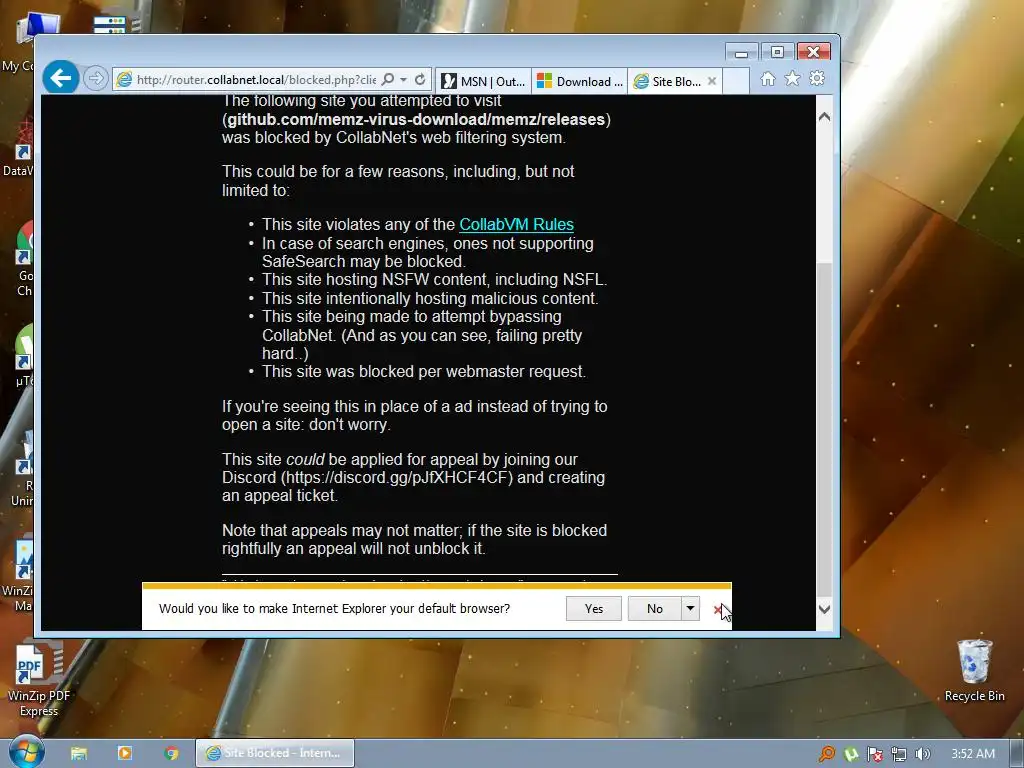Click the network connection tray icon

[899, 754]
